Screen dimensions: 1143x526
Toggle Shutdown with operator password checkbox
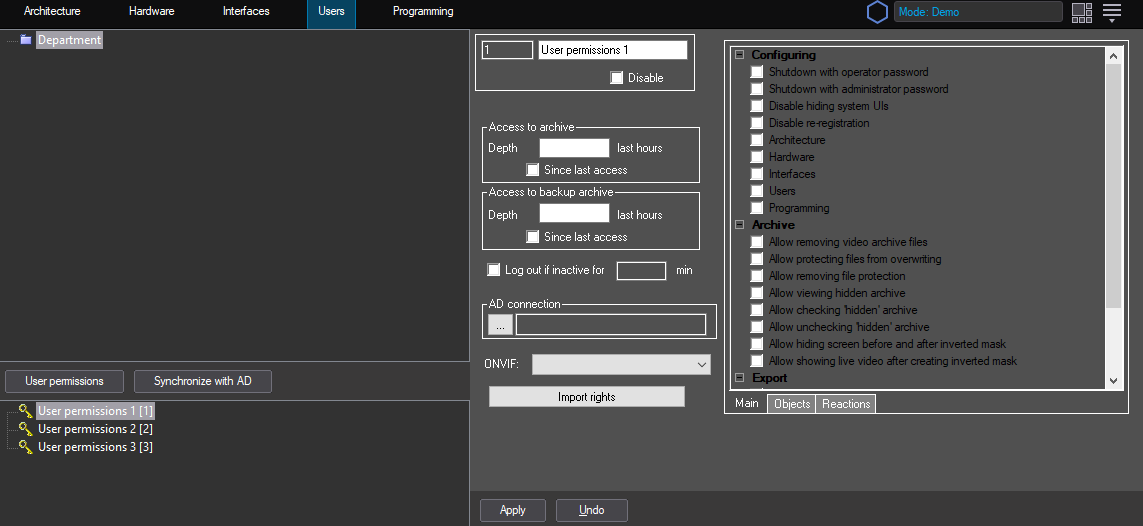click(757, 73)
